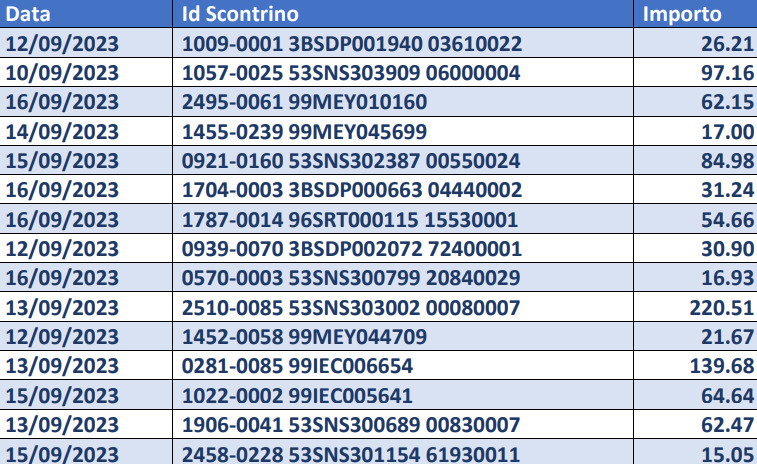Select cell 0570-0003 53SNS300799 20840029
Image resolution: width=757 pixels, height=464 pixels.
(x=403, y=278)
